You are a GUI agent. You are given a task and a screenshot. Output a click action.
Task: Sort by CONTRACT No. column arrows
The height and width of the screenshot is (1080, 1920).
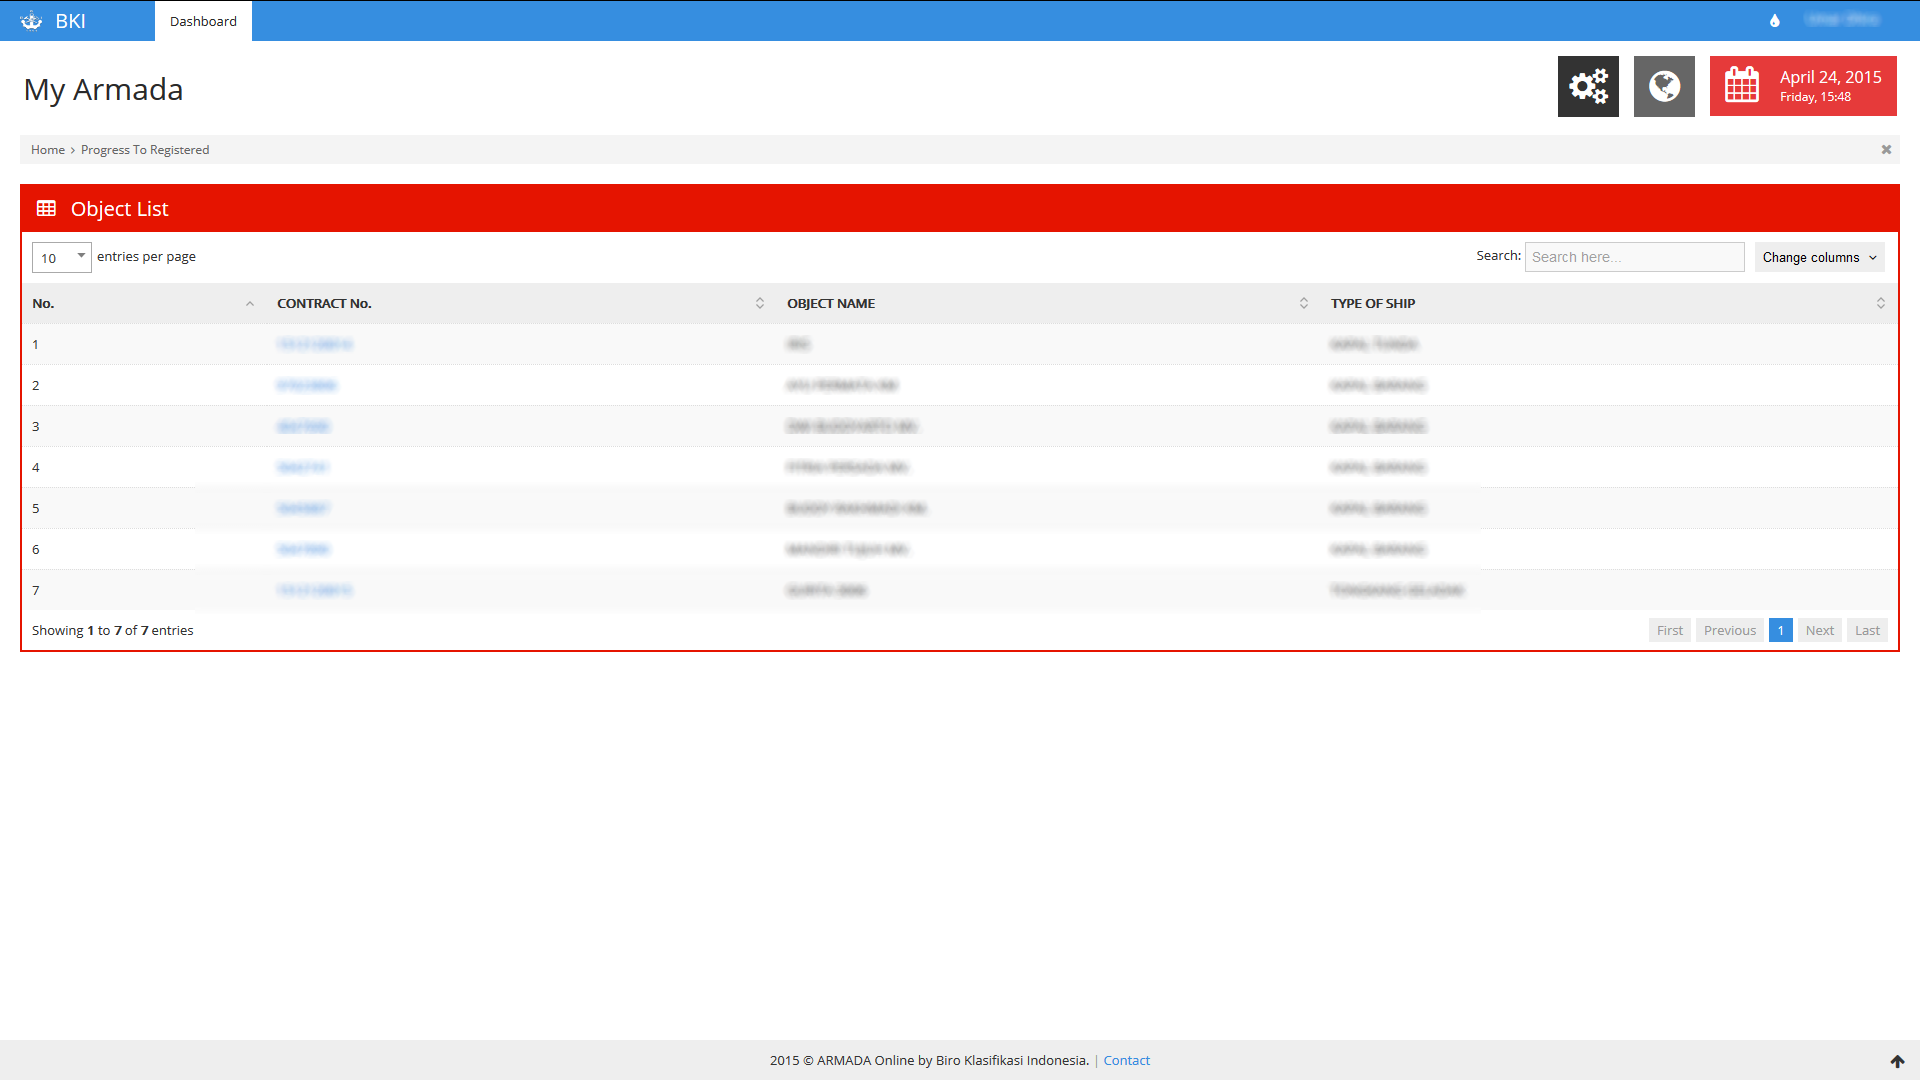click(759, 304)
